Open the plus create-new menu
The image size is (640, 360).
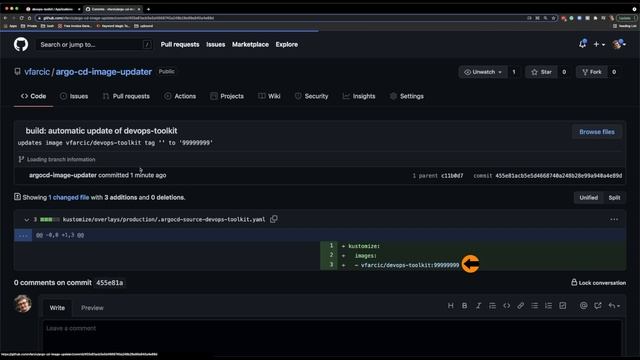point(599,44)
